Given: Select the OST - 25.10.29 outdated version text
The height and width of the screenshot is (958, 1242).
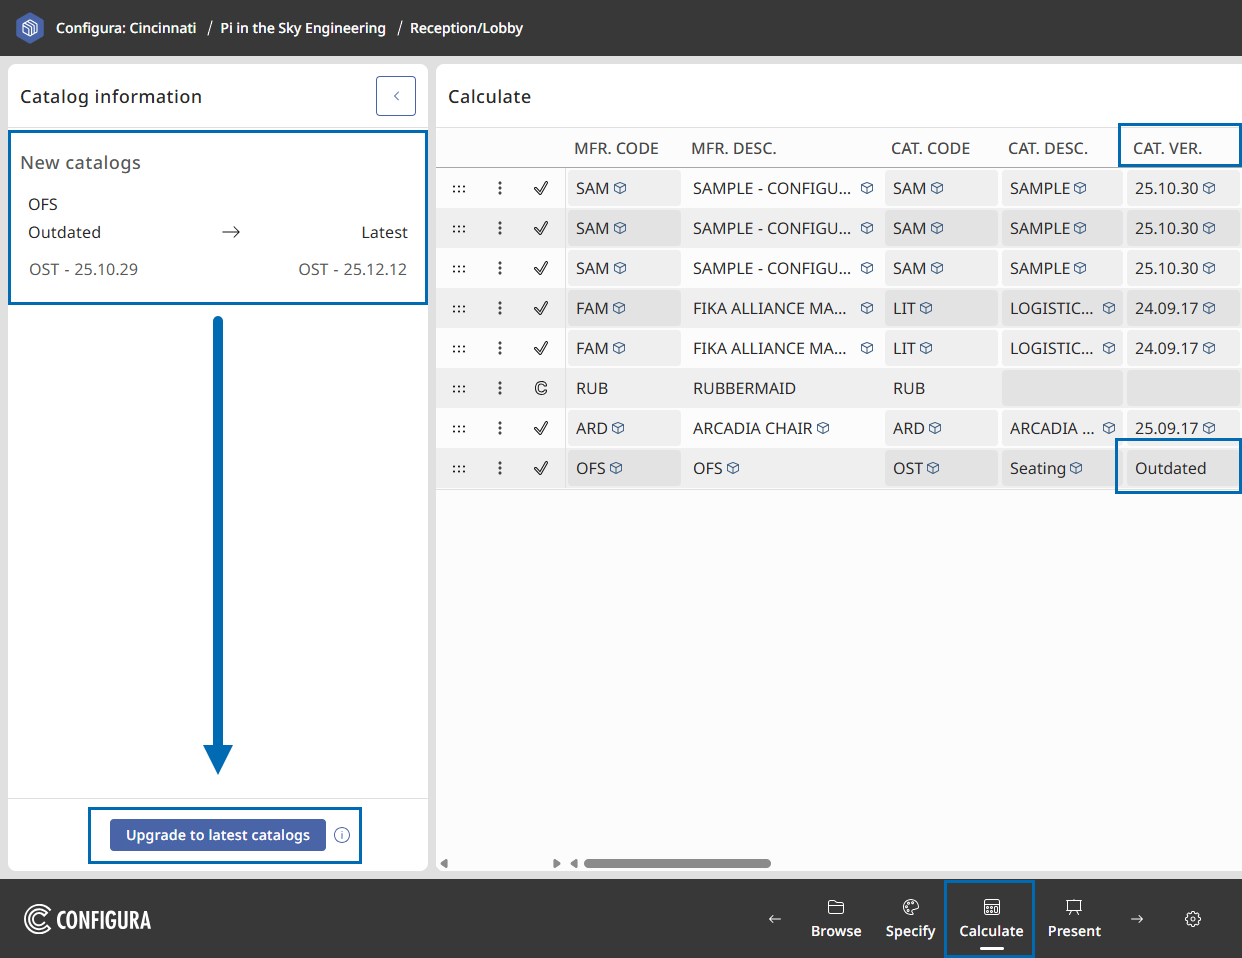Looking at the screenshot, I should coord(83,269).
